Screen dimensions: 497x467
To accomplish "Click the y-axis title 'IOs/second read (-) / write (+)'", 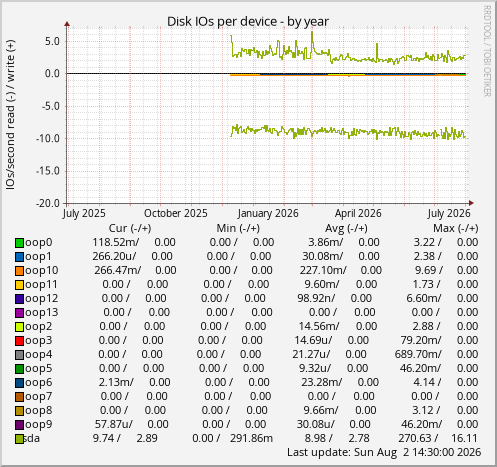I will pos(10,115).
